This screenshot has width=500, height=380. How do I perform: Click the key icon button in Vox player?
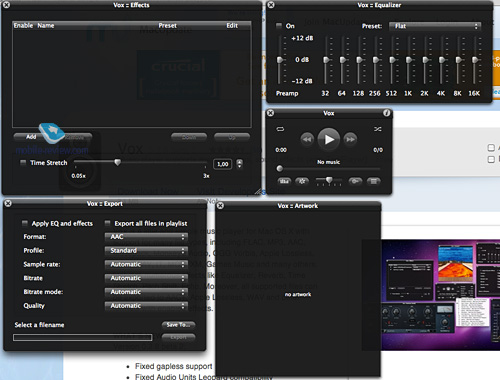point(355,181)
